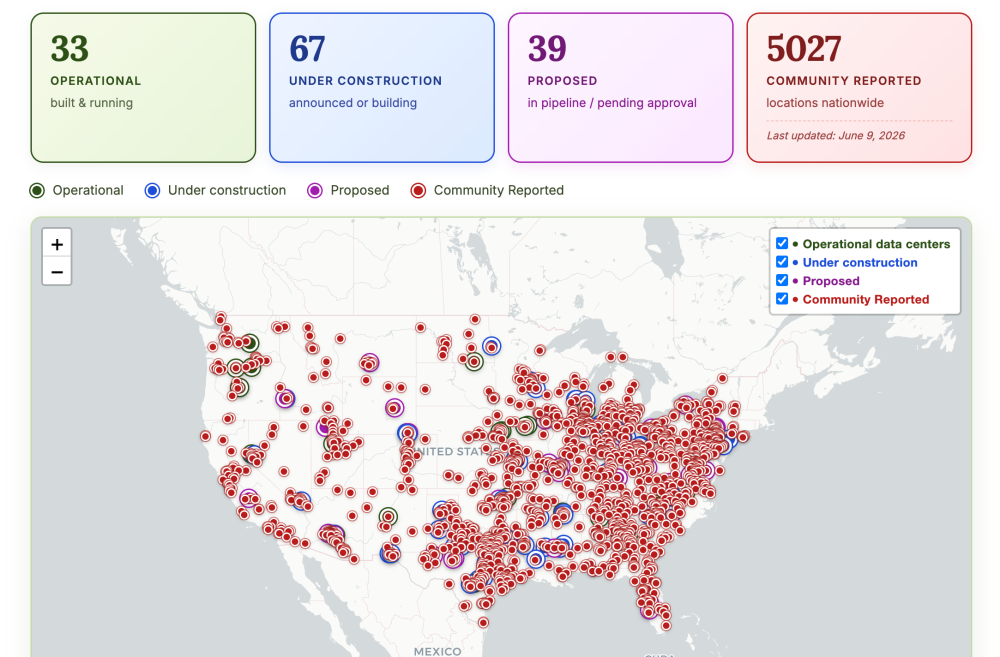Click the Community Reported label in map layers

click(865, 299)
